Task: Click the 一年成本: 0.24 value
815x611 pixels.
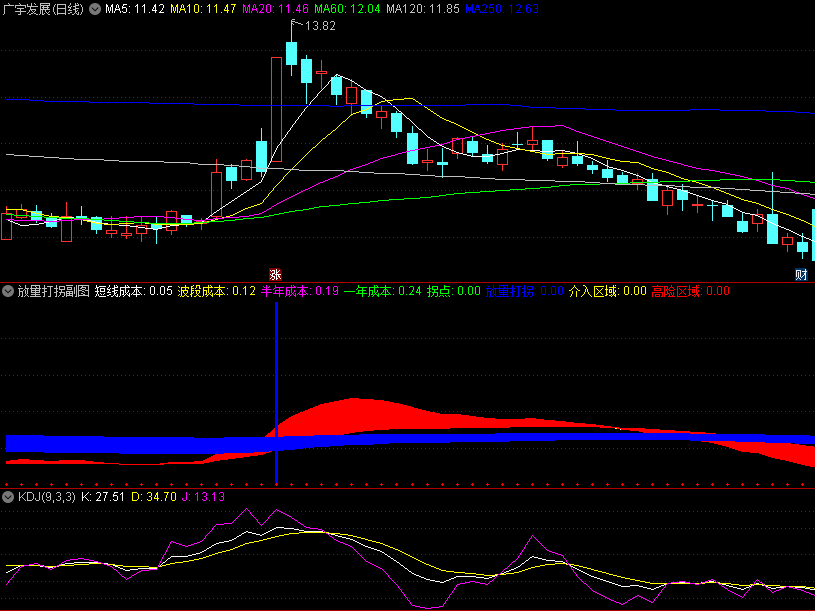Action: tap(383, 291)
